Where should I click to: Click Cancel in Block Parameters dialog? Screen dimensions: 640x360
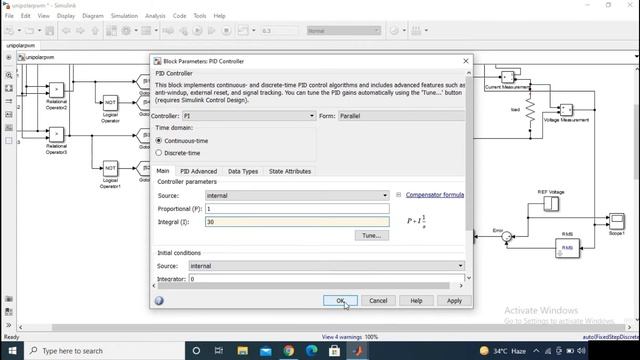click(378, 301)
